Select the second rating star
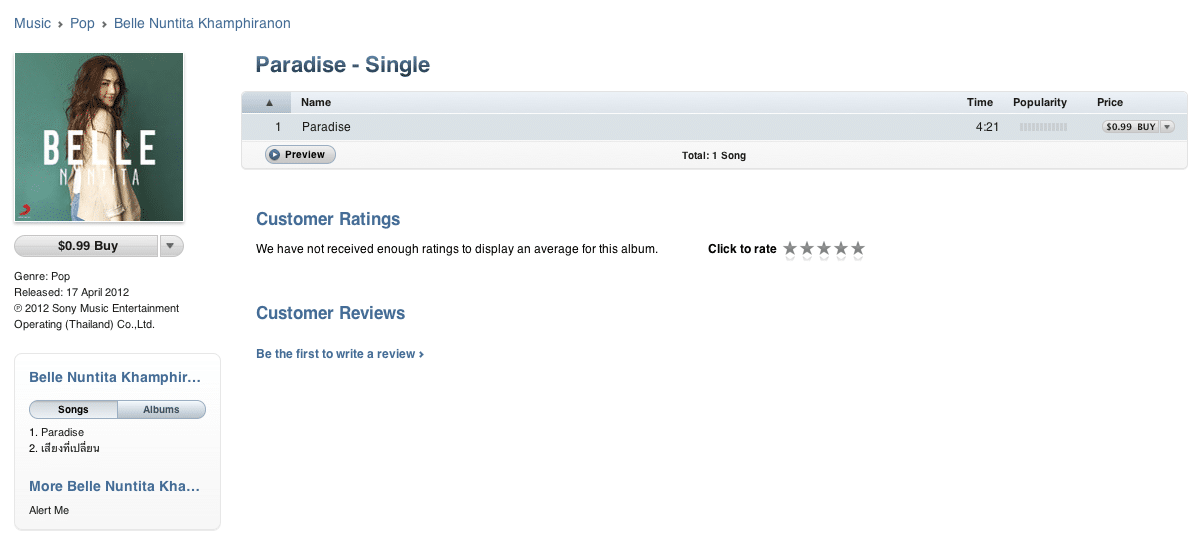Viewport: 1204px width, 559px height. [x=807, y=249]
